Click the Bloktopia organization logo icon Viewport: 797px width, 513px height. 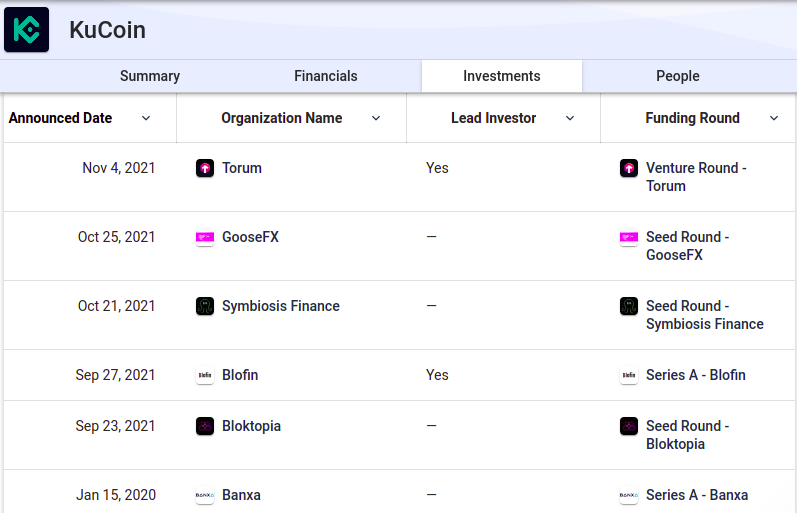click(x=205, y=426)
